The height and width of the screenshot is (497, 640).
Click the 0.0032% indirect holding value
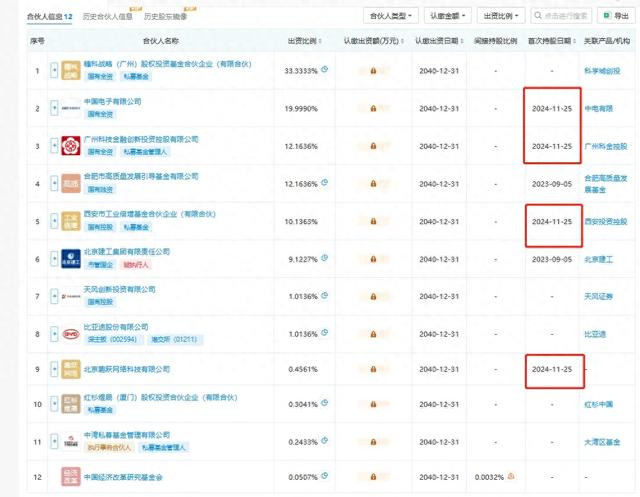489,477
